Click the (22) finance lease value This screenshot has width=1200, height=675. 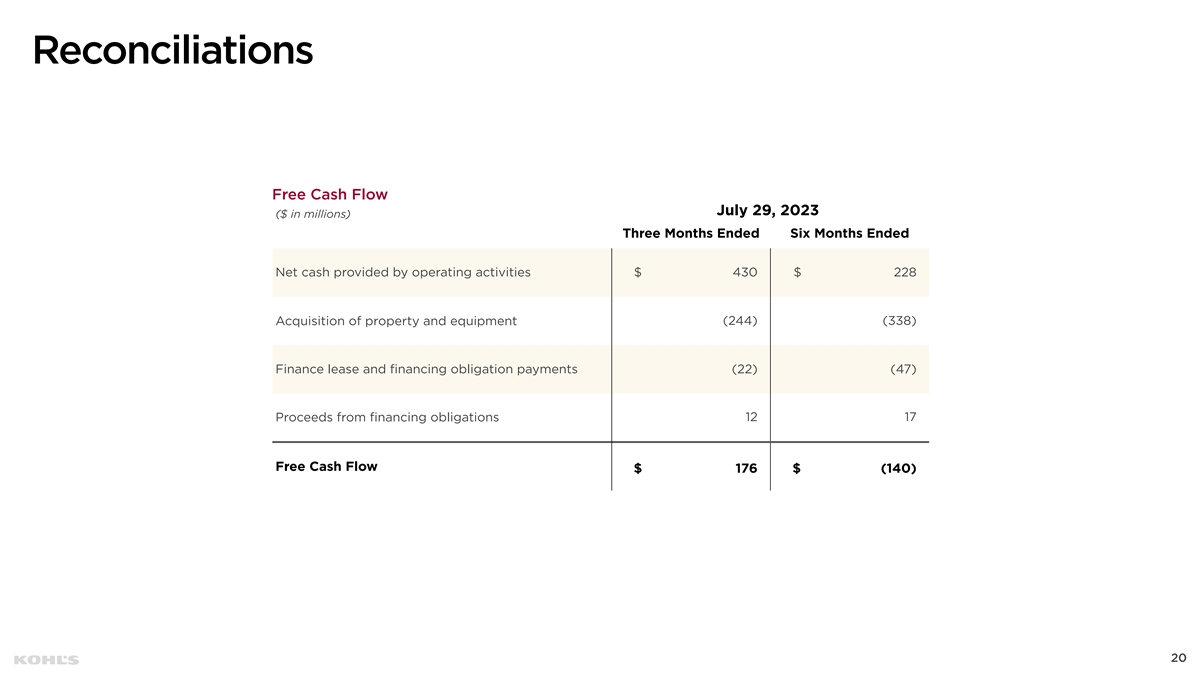click(744, 369)
